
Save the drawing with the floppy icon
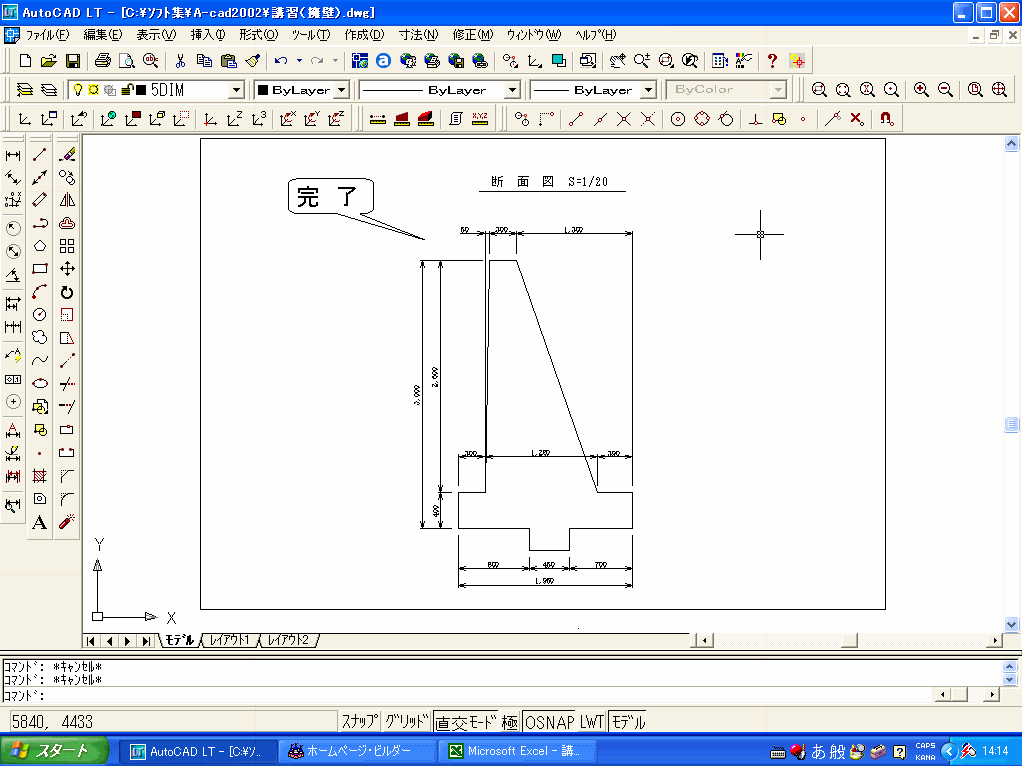[x=73, y=61]
